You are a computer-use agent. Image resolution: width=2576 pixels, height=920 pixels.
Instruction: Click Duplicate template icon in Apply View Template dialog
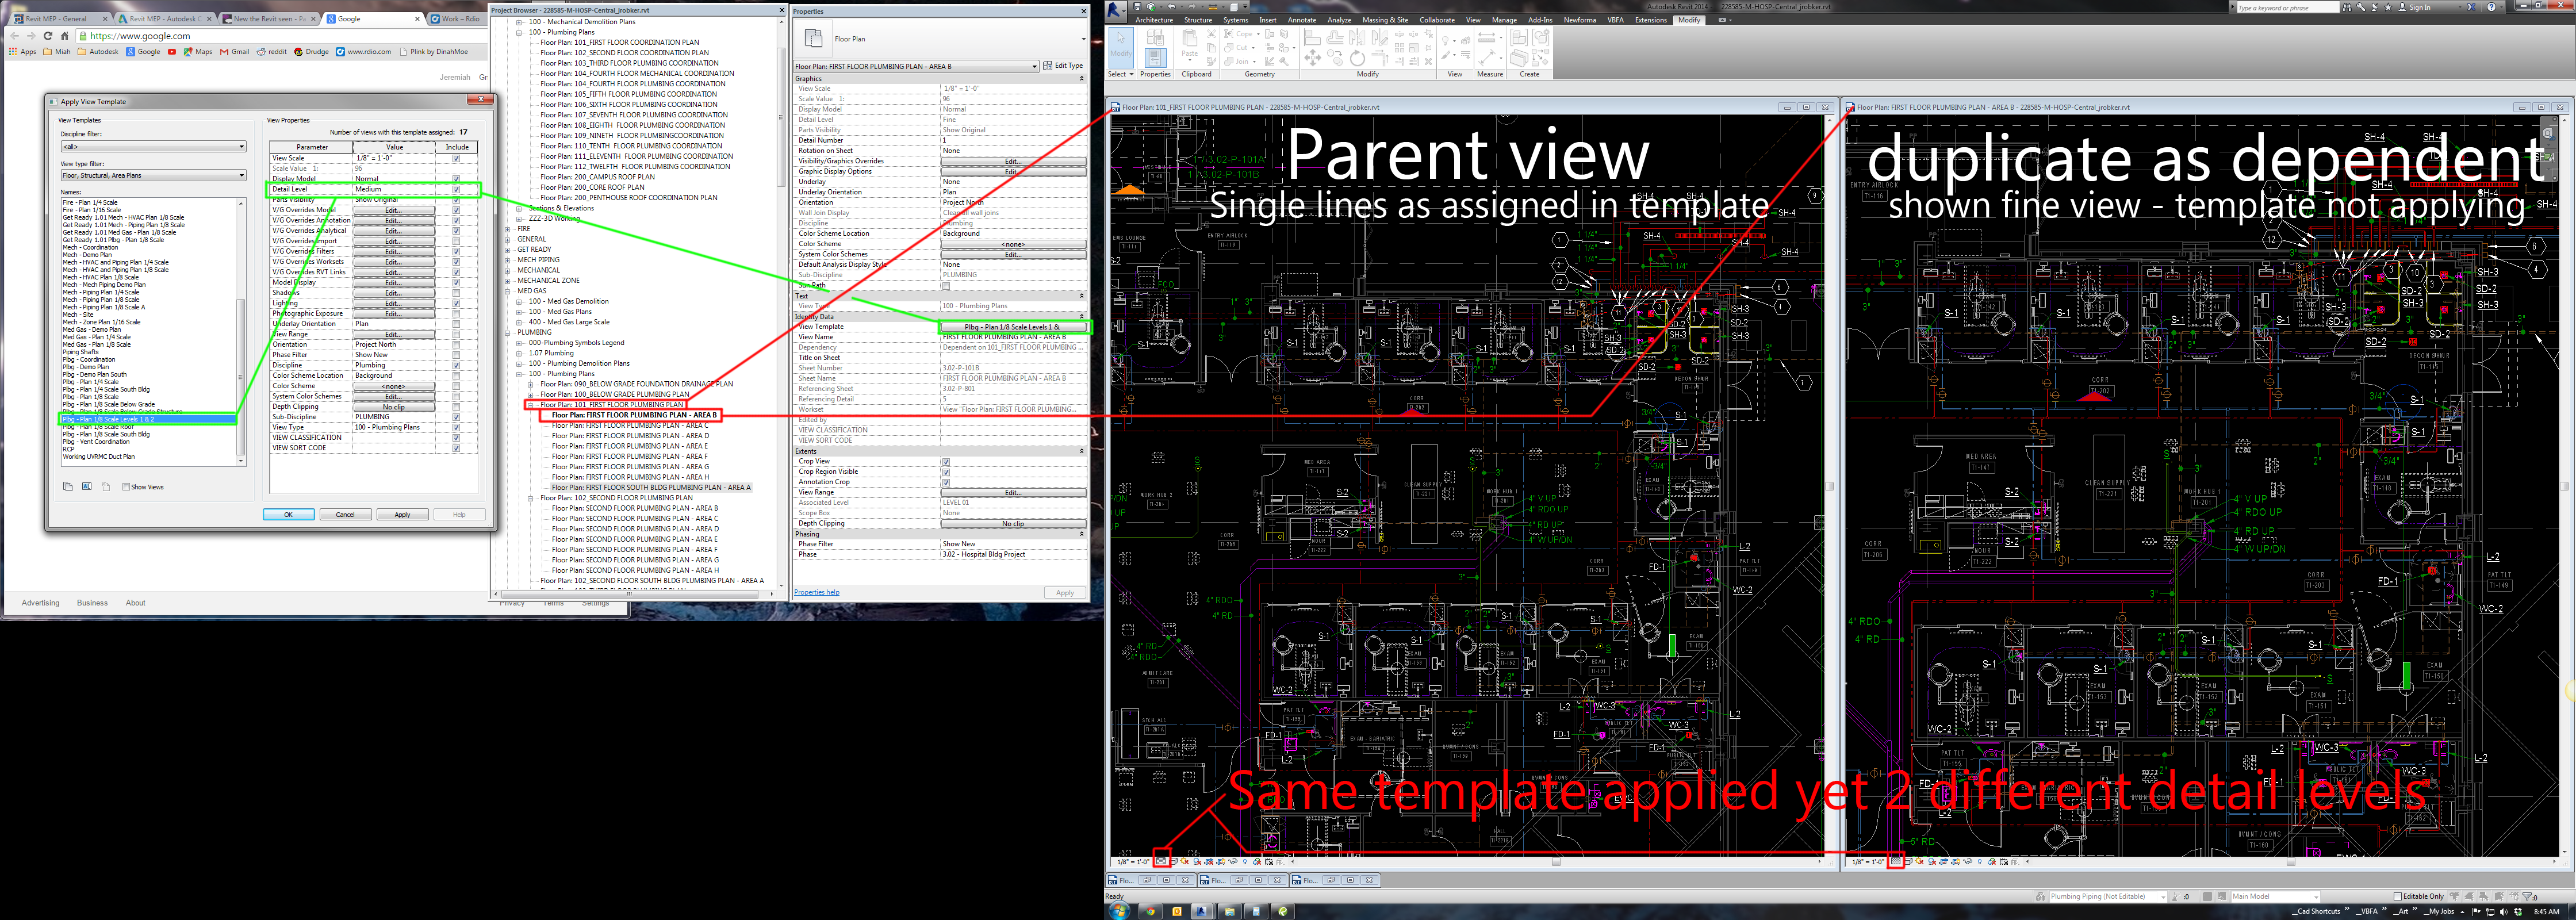coord(68,487)
